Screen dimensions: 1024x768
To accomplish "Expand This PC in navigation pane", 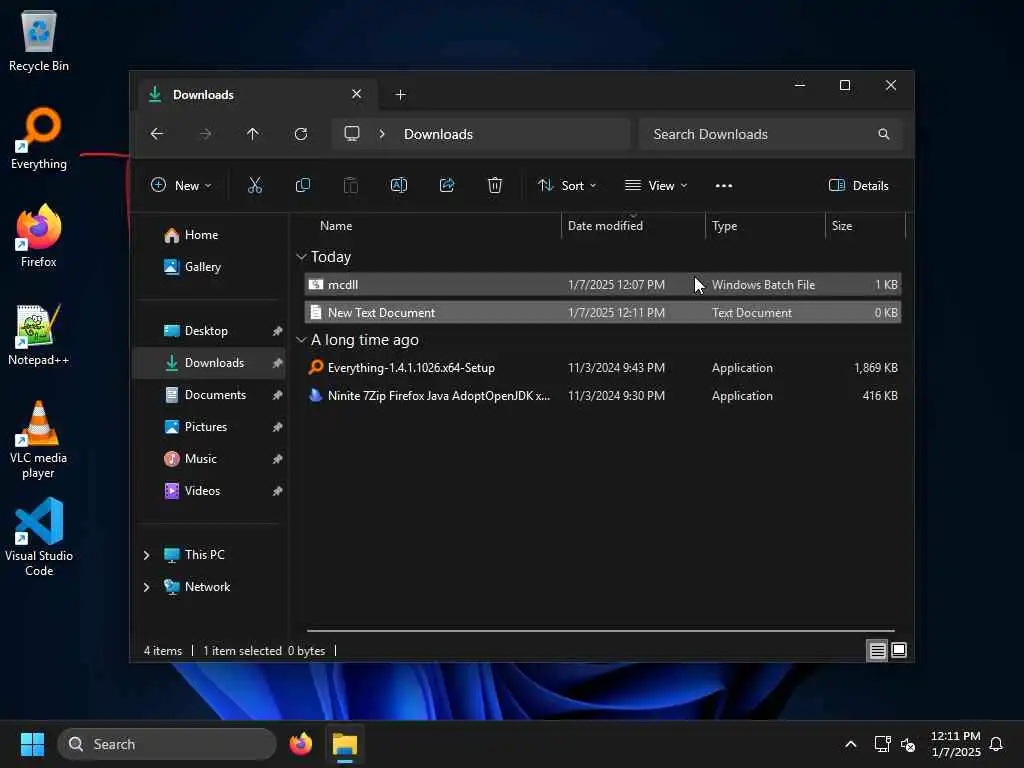I will pos(146,555).
